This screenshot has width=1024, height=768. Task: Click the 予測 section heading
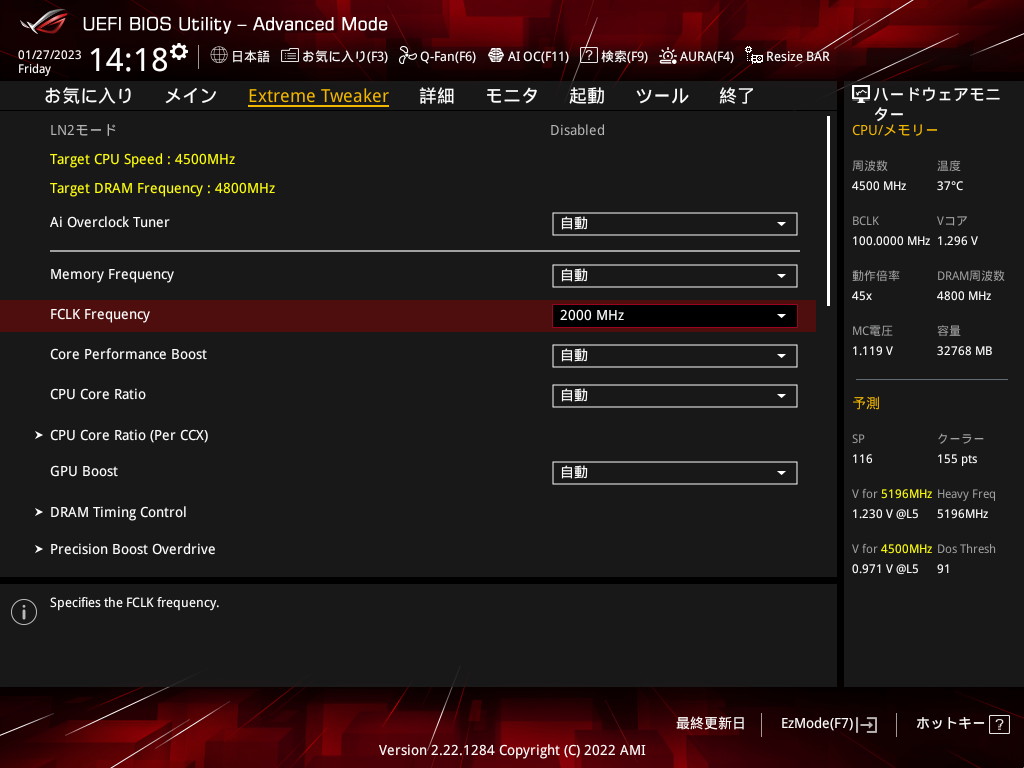(866, 403)
